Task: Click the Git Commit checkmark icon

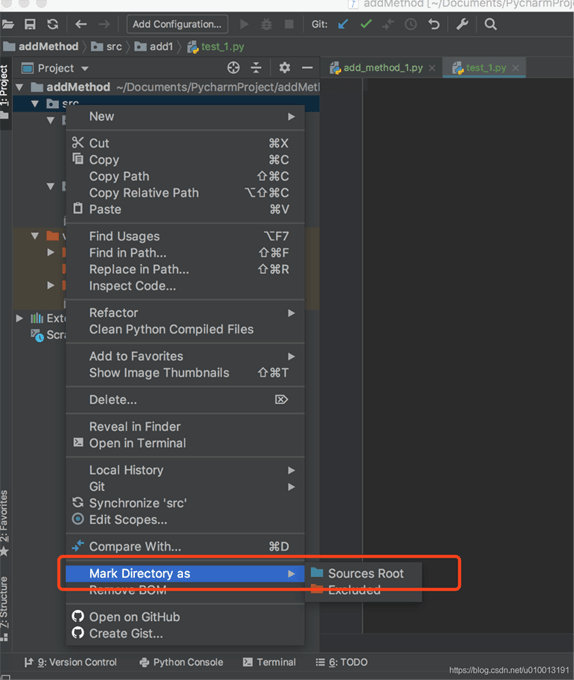Action: pyautogui.click(x=366, y=24)
